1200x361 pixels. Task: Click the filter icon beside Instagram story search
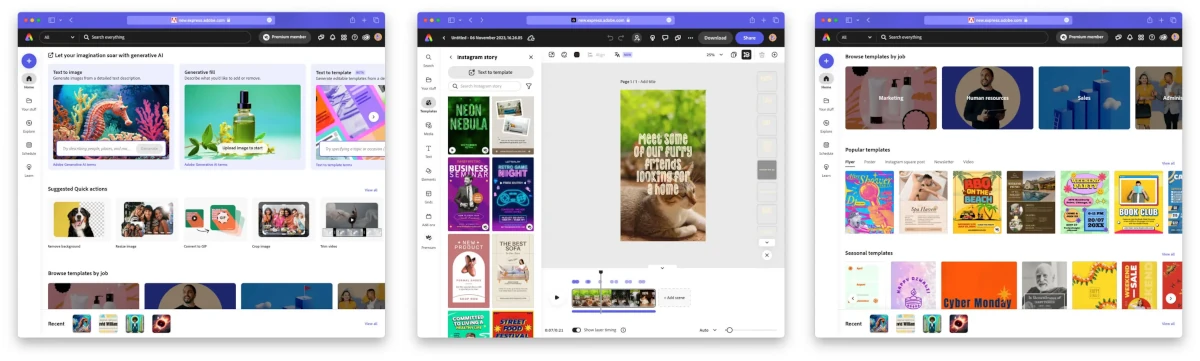(x=529, y=86)
